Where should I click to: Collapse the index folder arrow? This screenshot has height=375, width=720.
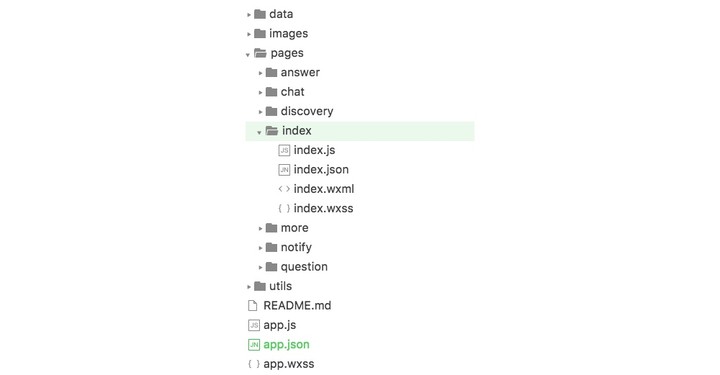pyautogui.click(x=259, y=132)
